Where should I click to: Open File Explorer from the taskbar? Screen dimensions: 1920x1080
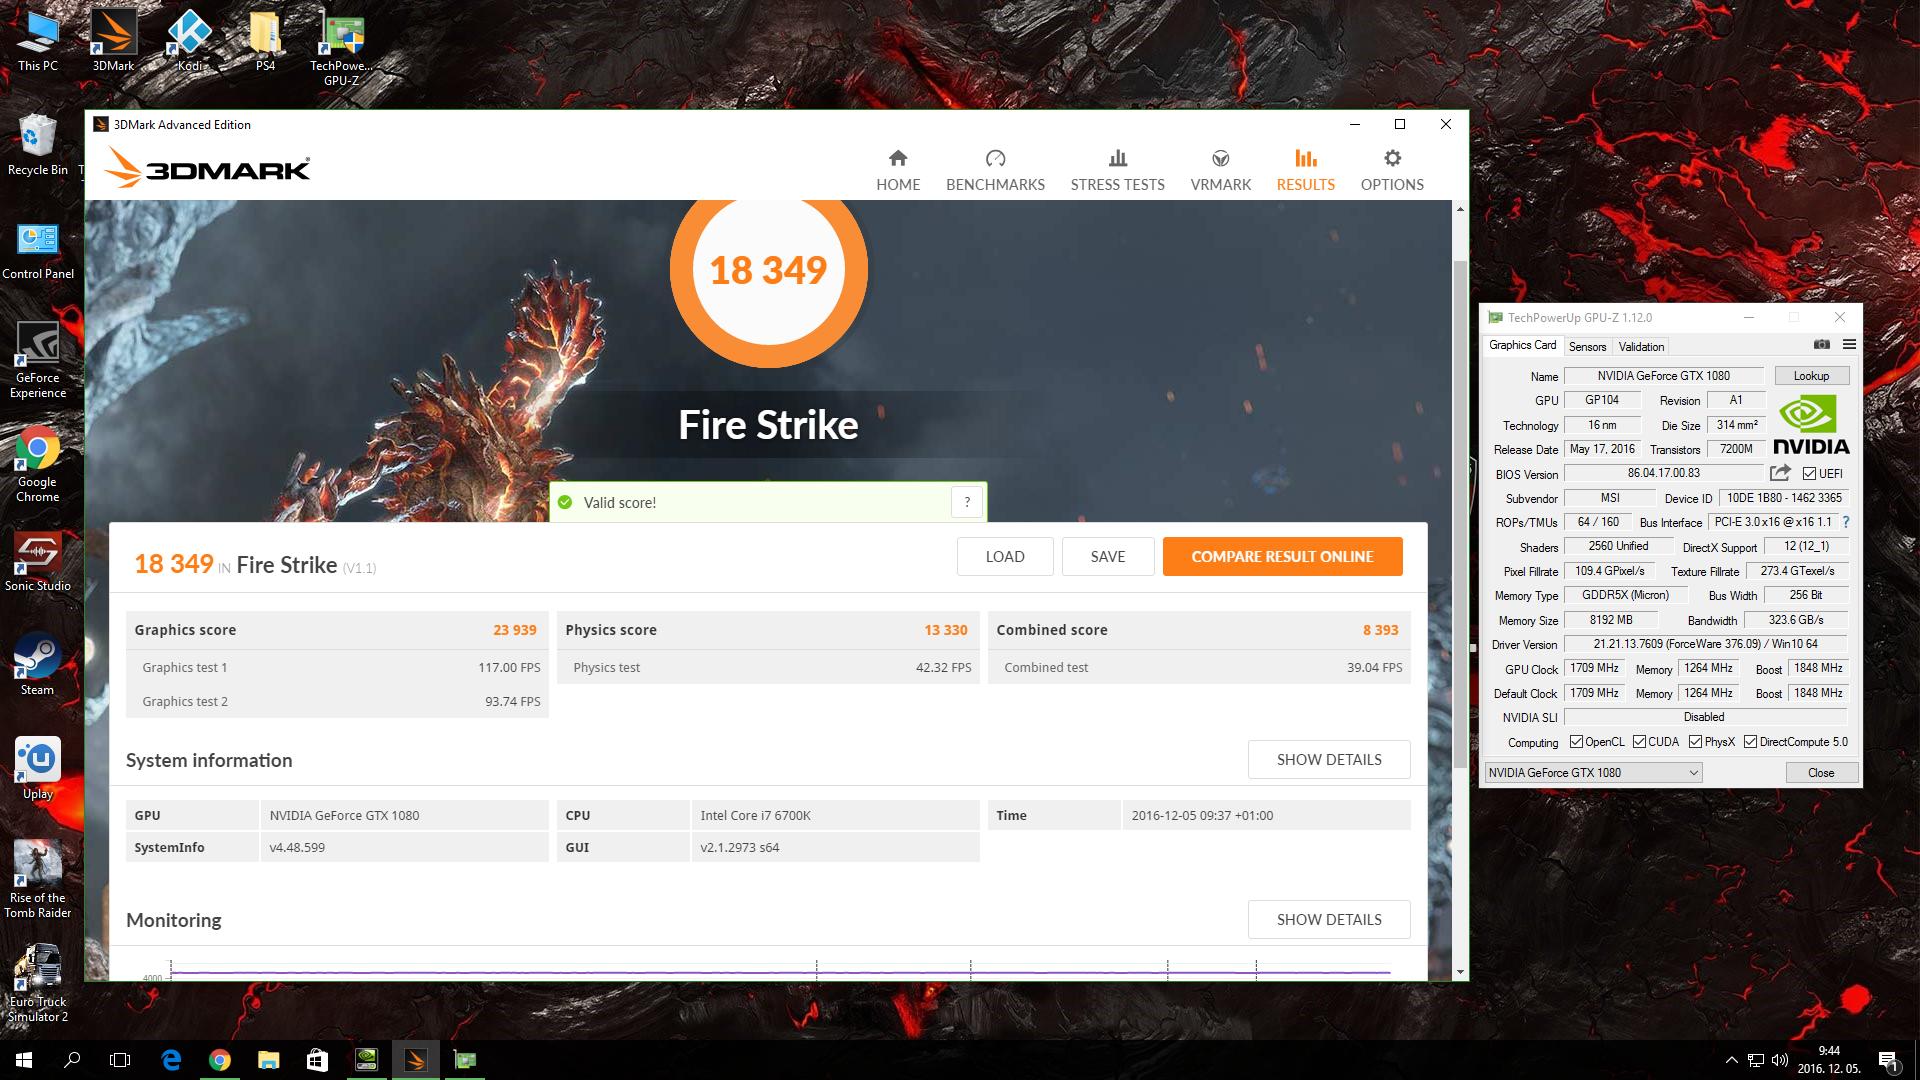pos(268,1060)
